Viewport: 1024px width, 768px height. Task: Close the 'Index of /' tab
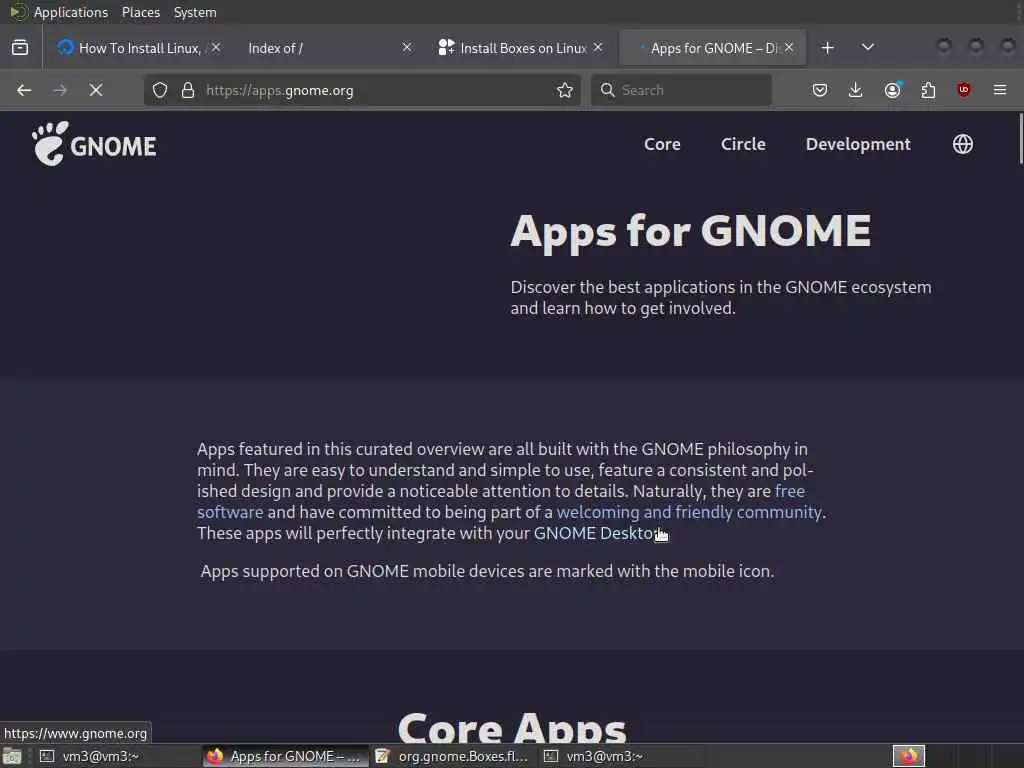(x=407, y=48)
